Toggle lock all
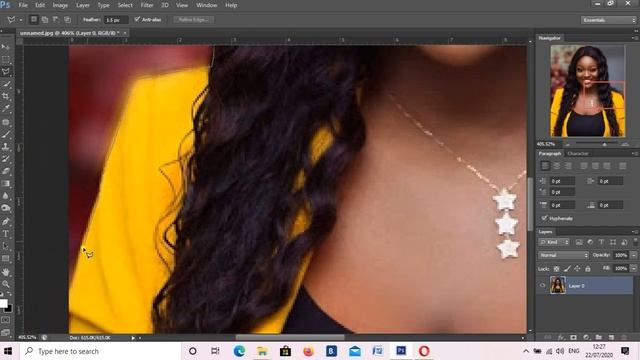The height and width of the screenshot is (360, 640). tap(588, 269)
